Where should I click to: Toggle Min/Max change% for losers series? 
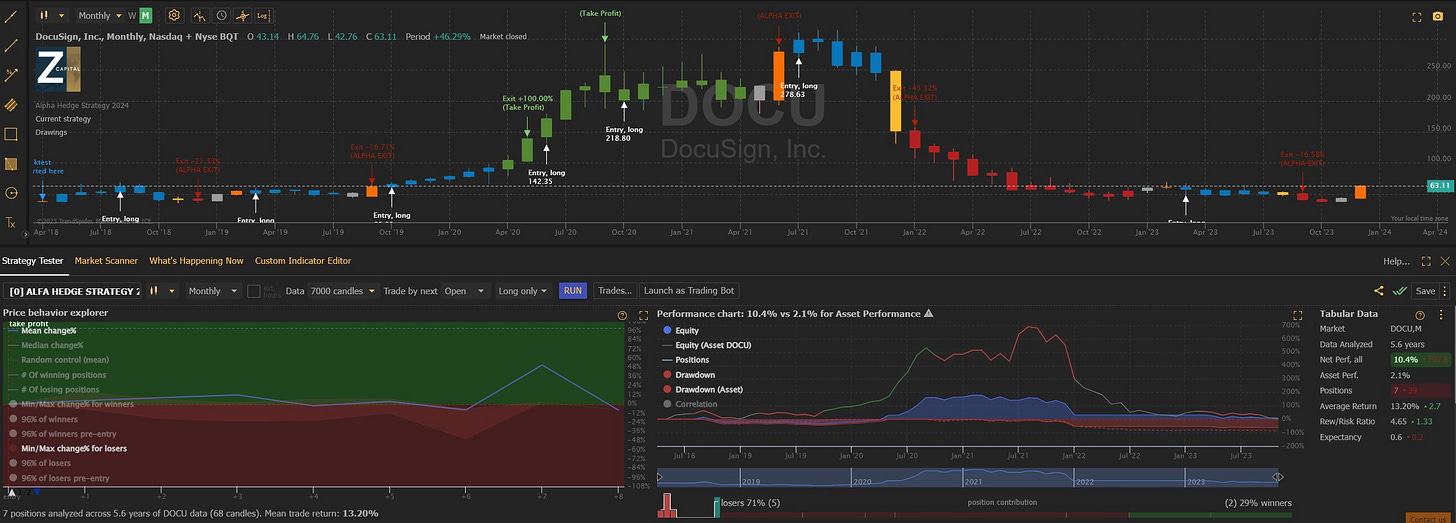pyautogui.click(x=68, y=448)
